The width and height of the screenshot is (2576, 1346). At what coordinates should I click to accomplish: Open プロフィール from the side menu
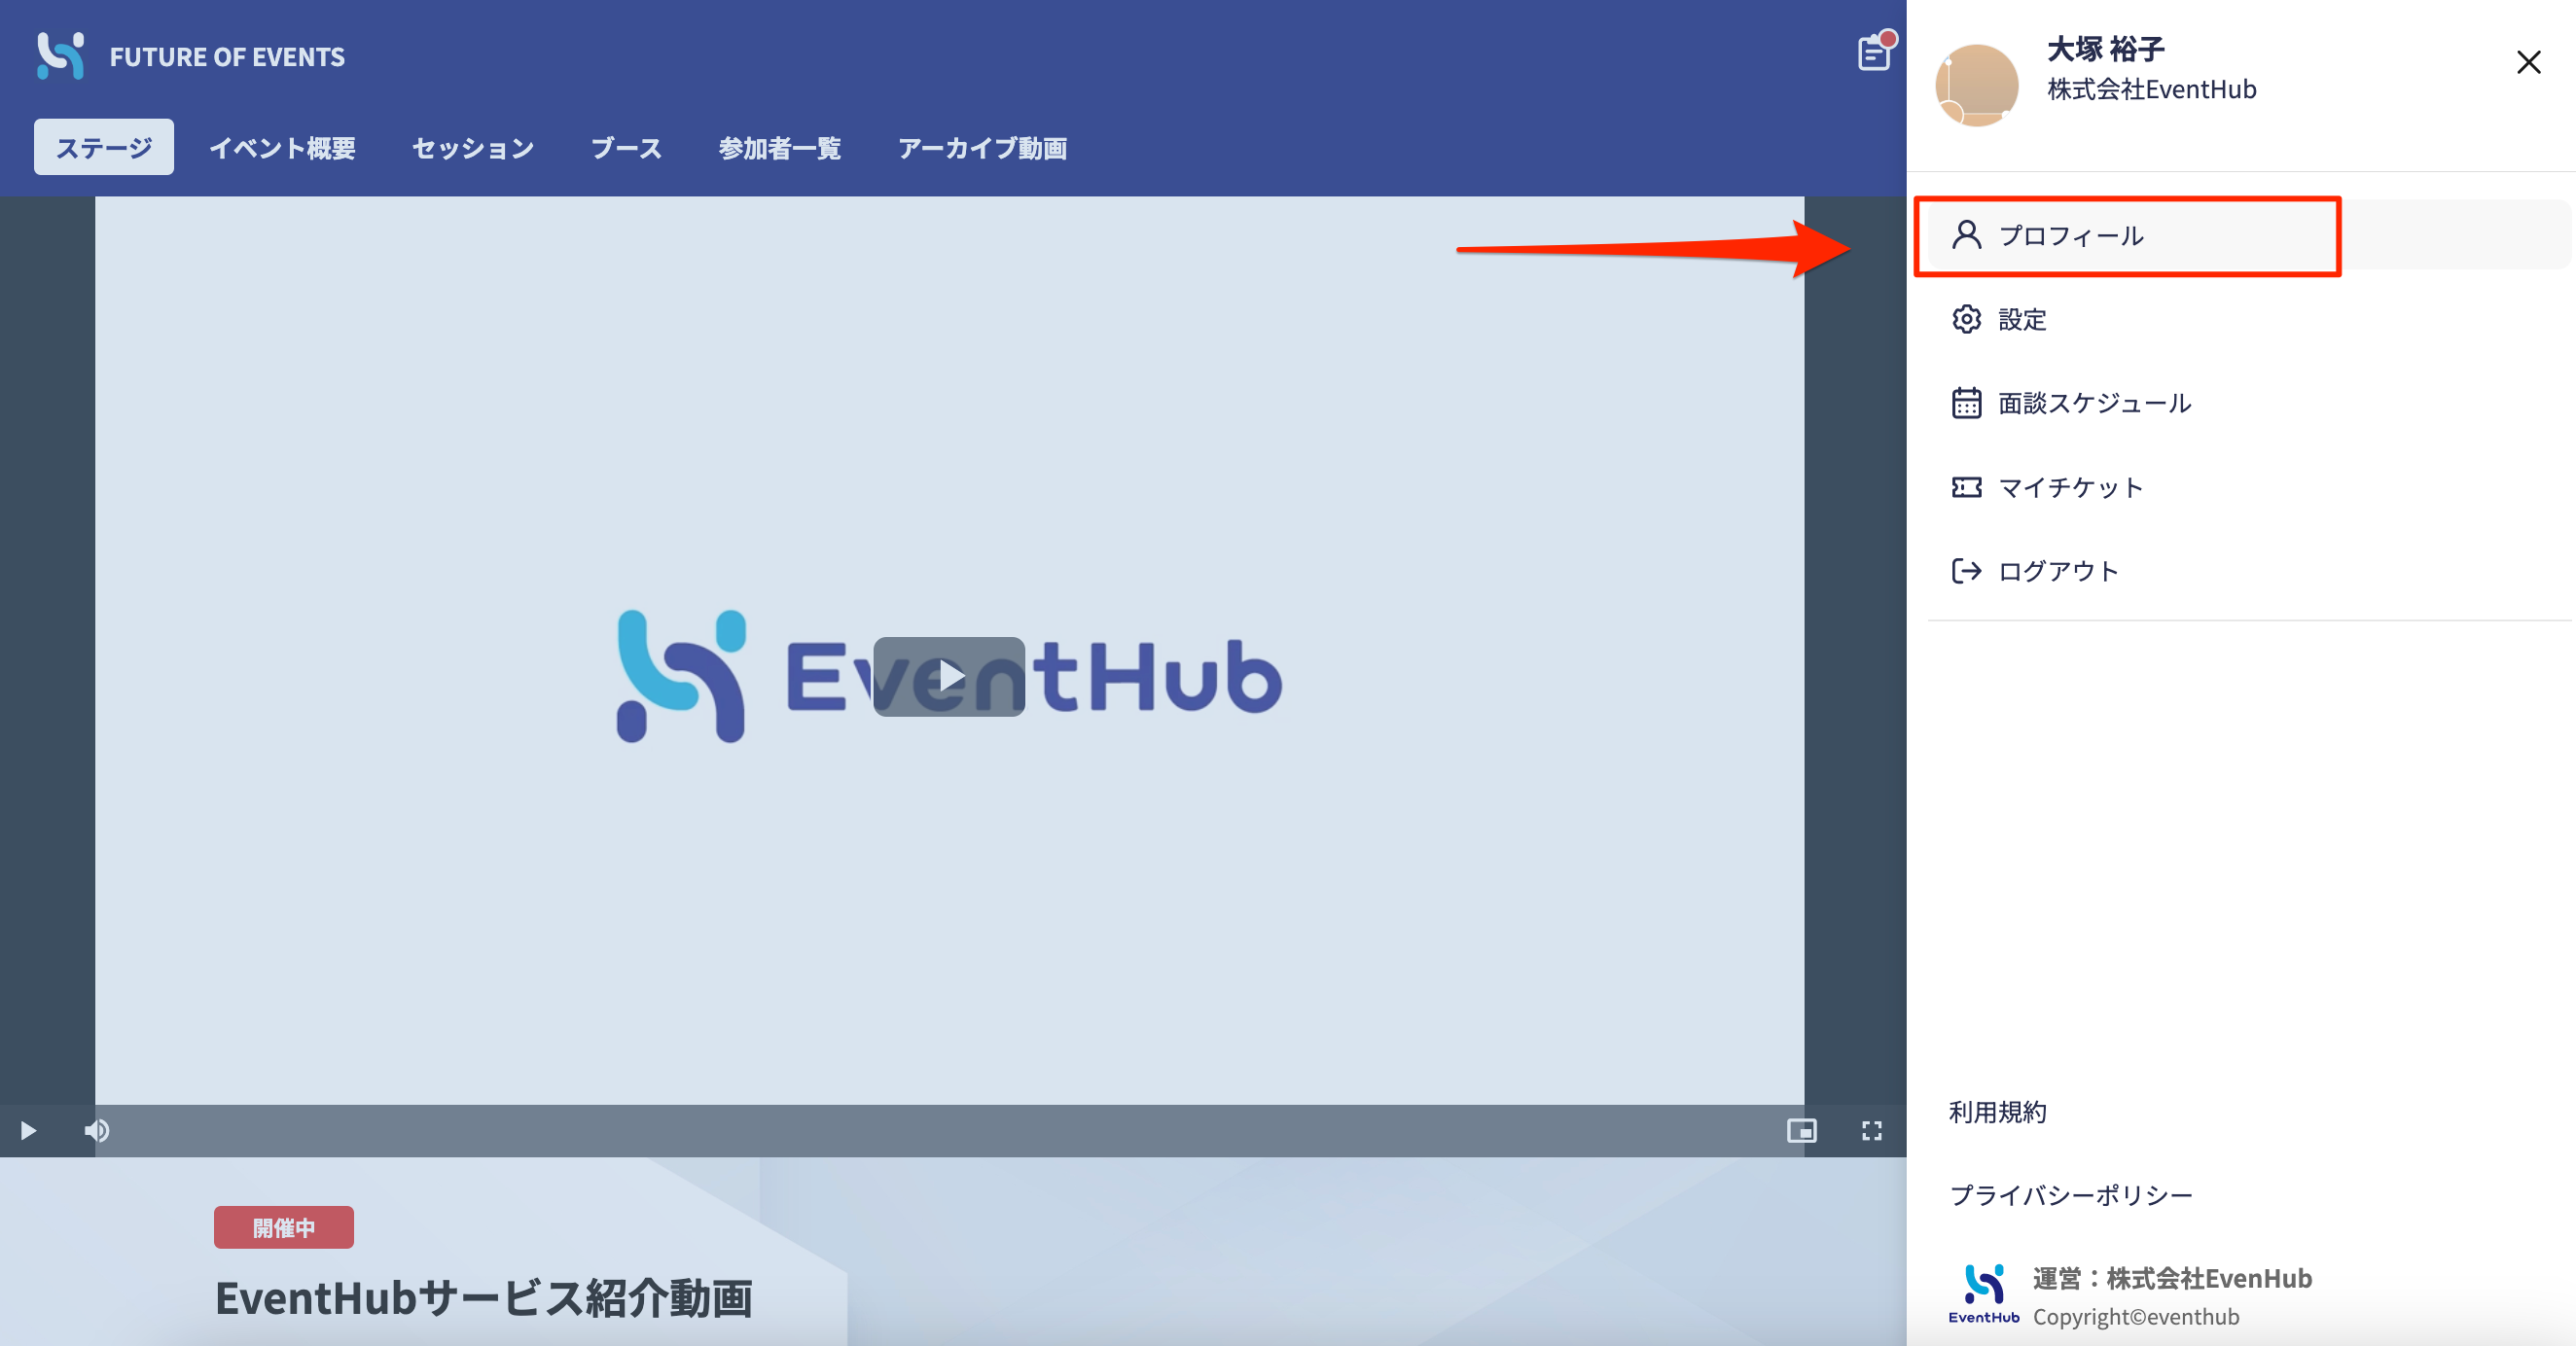pyautogui.click(x=2070, y=236)
